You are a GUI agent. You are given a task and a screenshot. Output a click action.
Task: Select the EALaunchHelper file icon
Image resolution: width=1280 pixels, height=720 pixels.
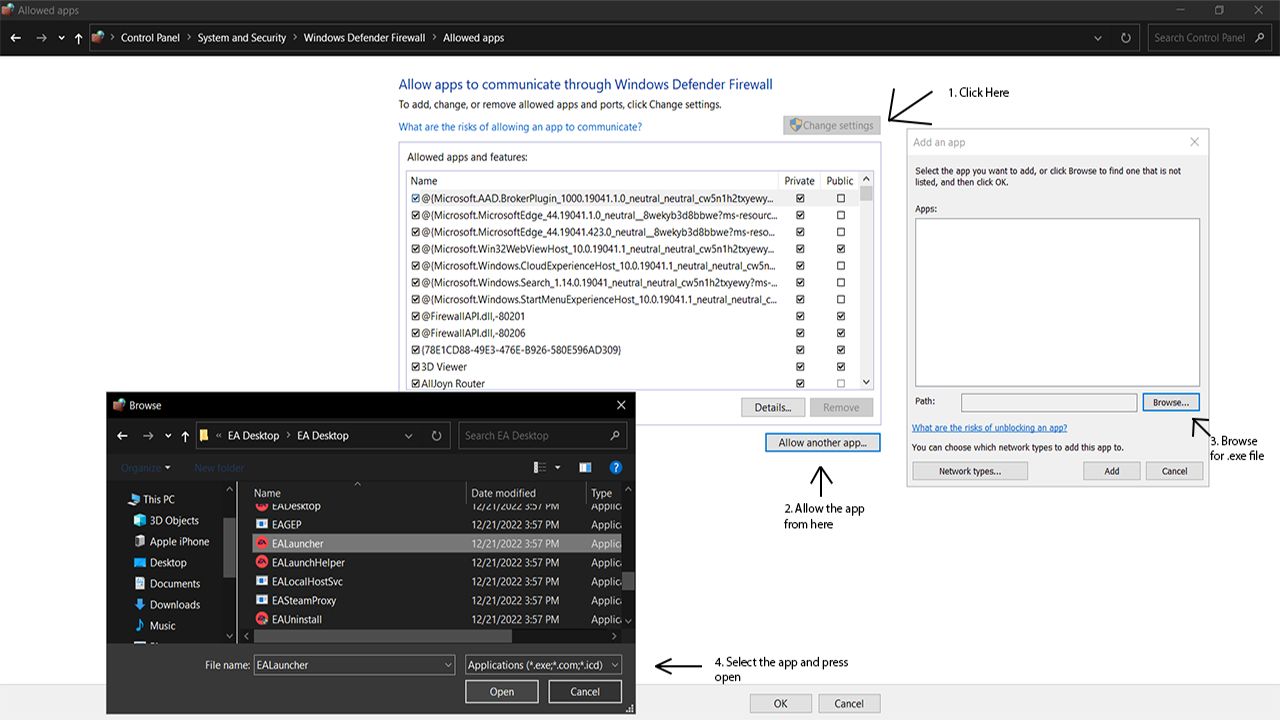coord(261,563)
